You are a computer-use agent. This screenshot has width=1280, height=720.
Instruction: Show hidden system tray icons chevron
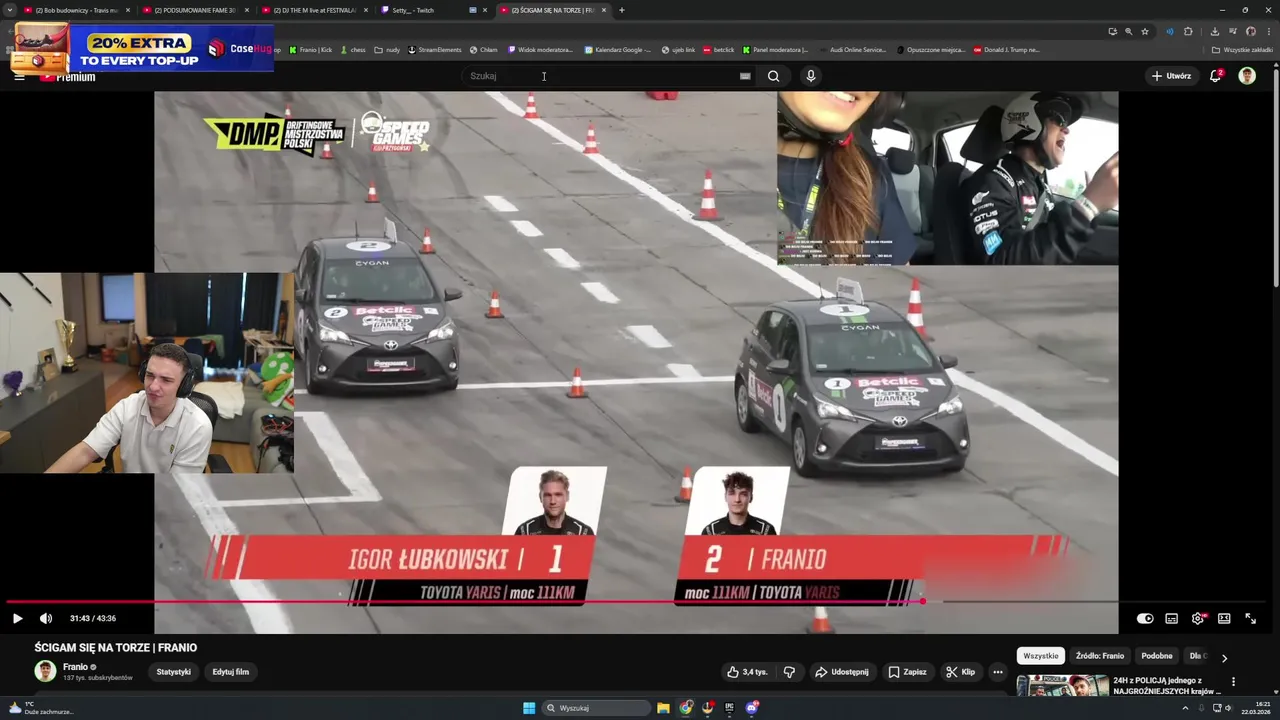[1185, 708]
